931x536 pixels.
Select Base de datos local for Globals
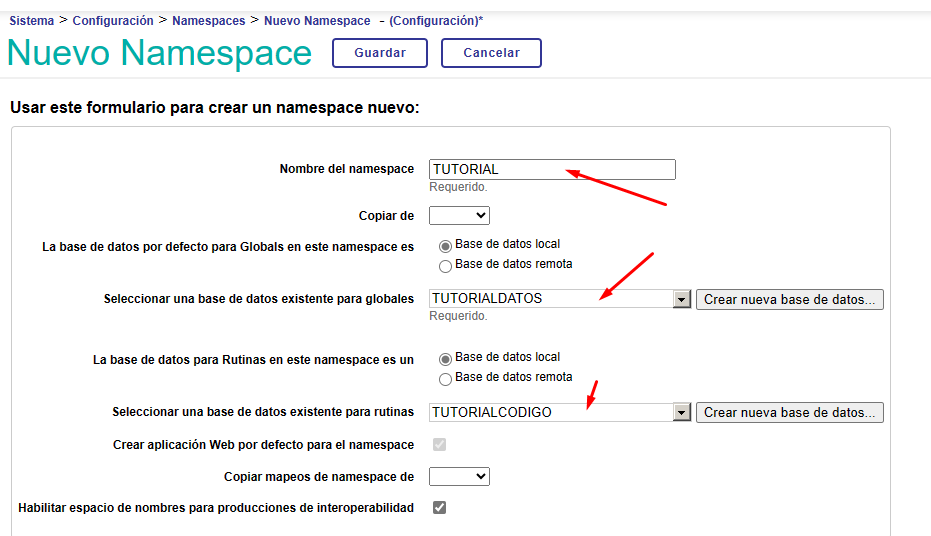(x=446, y=245)
